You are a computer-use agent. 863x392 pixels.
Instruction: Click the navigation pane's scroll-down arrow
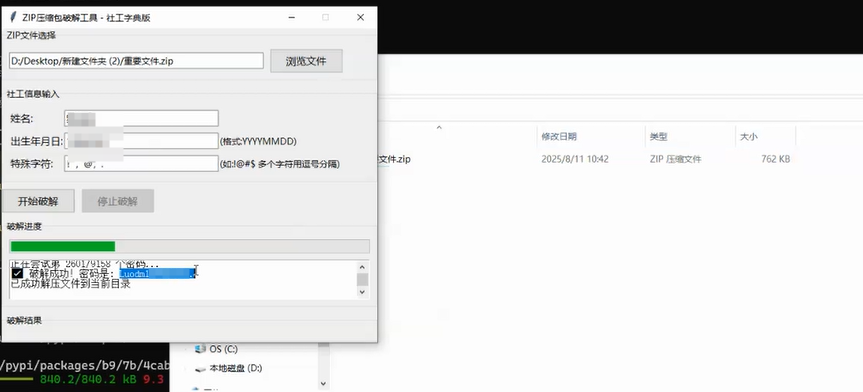tap(323, 384)
